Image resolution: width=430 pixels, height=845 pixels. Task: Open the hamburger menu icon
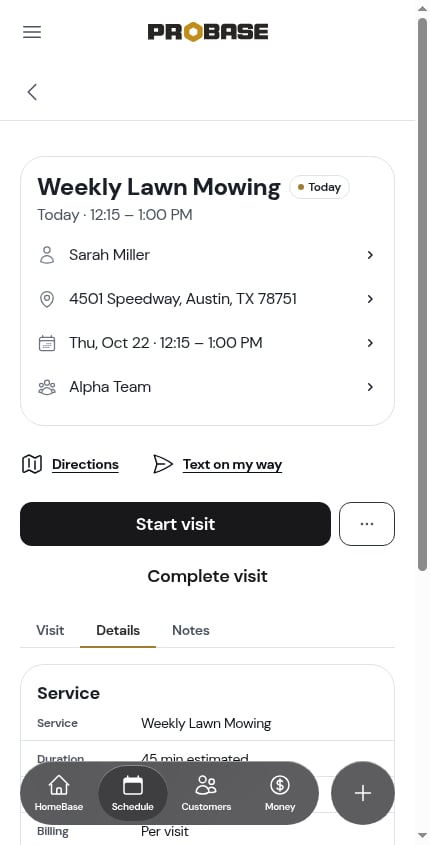coord(32,32)
